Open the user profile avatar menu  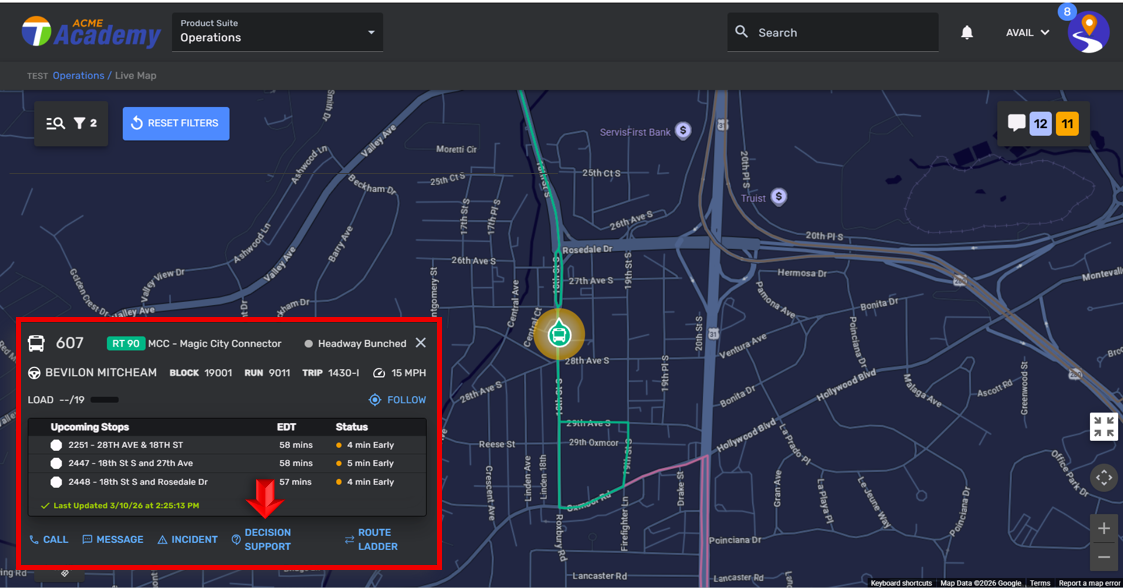coord(1087,33)
